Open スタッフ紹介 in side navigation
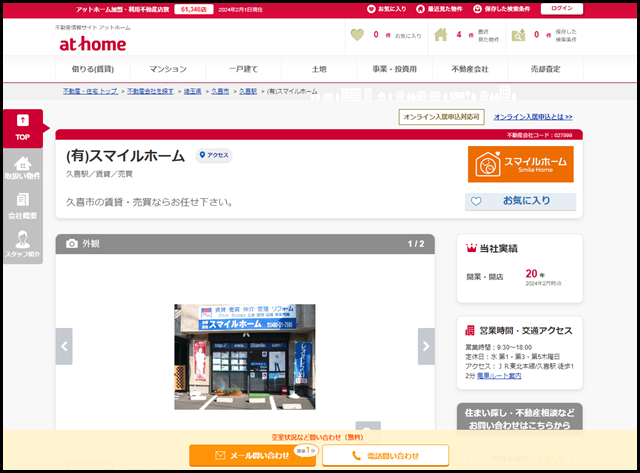640x473 pixels. pos(23,244)
